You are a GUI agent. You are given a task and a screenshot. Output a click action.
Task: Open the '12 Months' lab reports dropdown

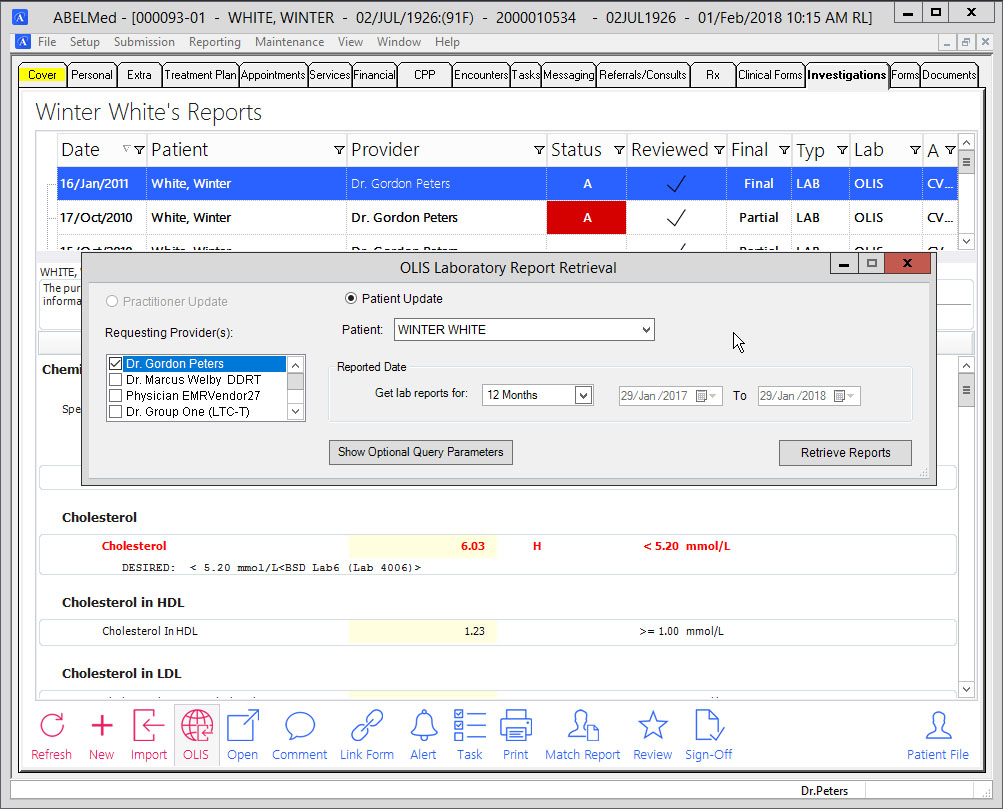coord(582,395)
